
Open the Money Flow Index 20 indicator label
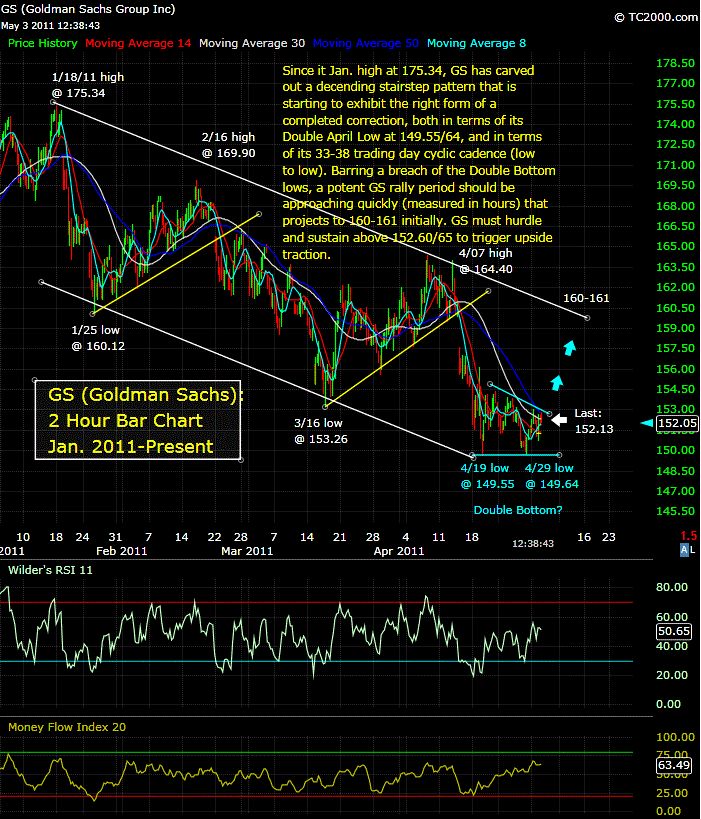(x=67, y=727)
